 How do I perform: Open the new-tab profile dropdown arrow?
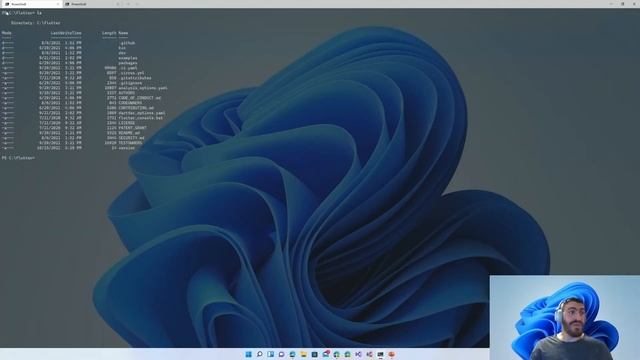pos(137,4)
